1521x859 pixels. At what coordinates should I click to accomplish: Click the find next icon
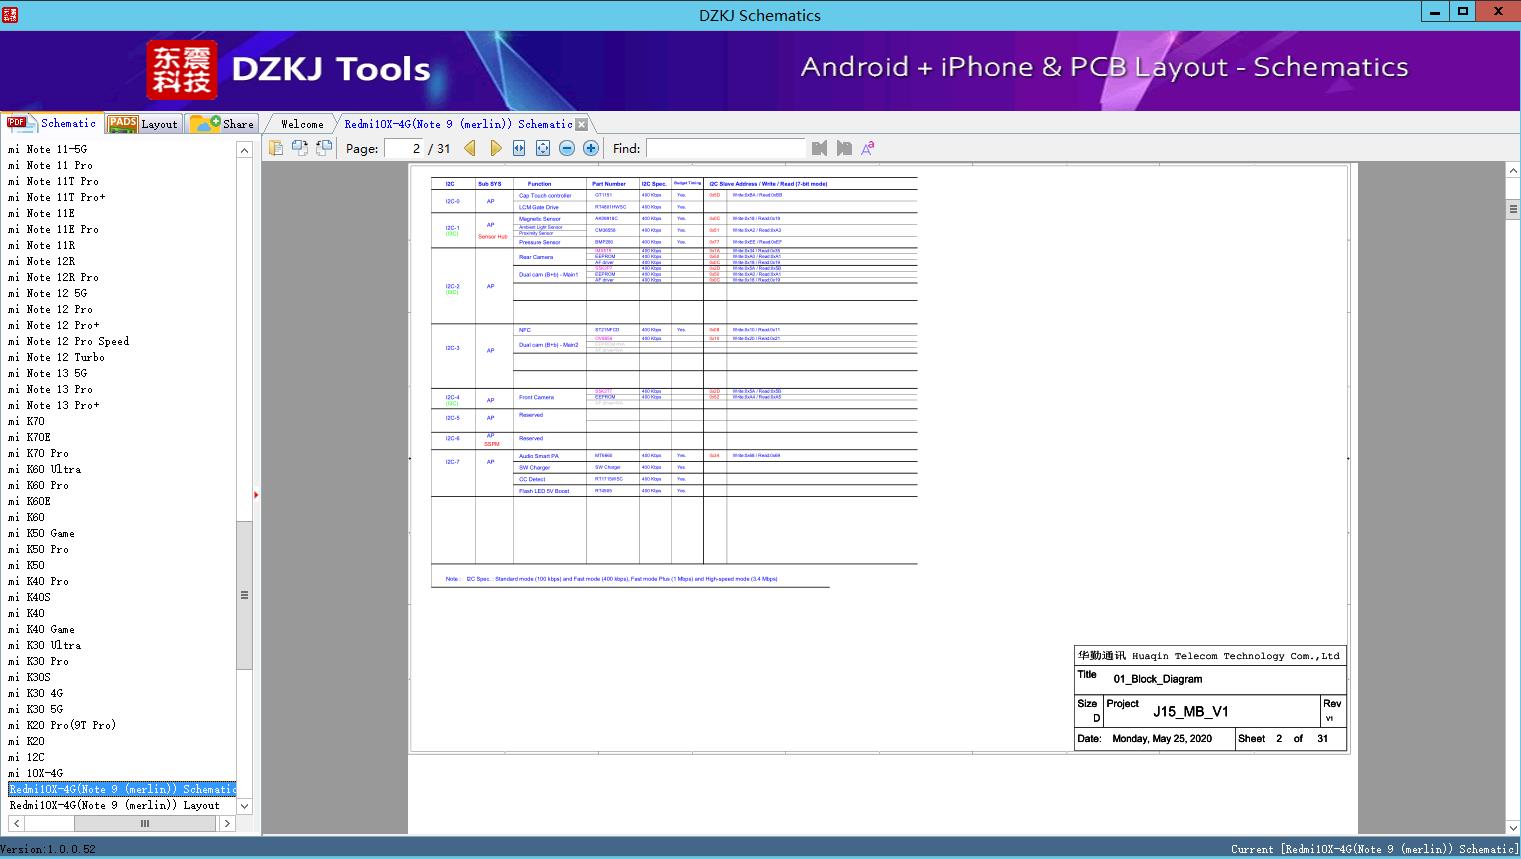point(844,148)
